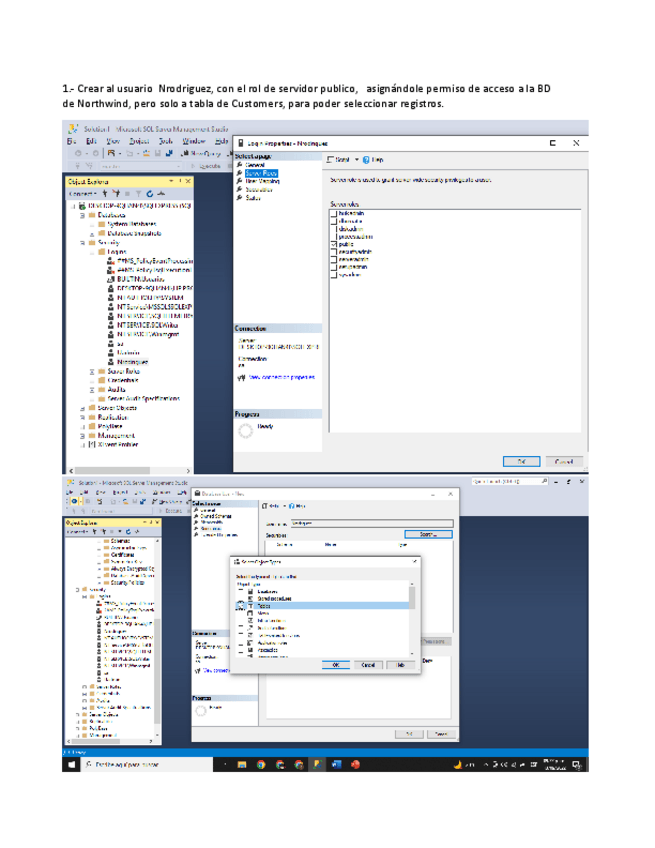
Task: Open Chrome from the Windows taskbar
Action: [260, 765]
